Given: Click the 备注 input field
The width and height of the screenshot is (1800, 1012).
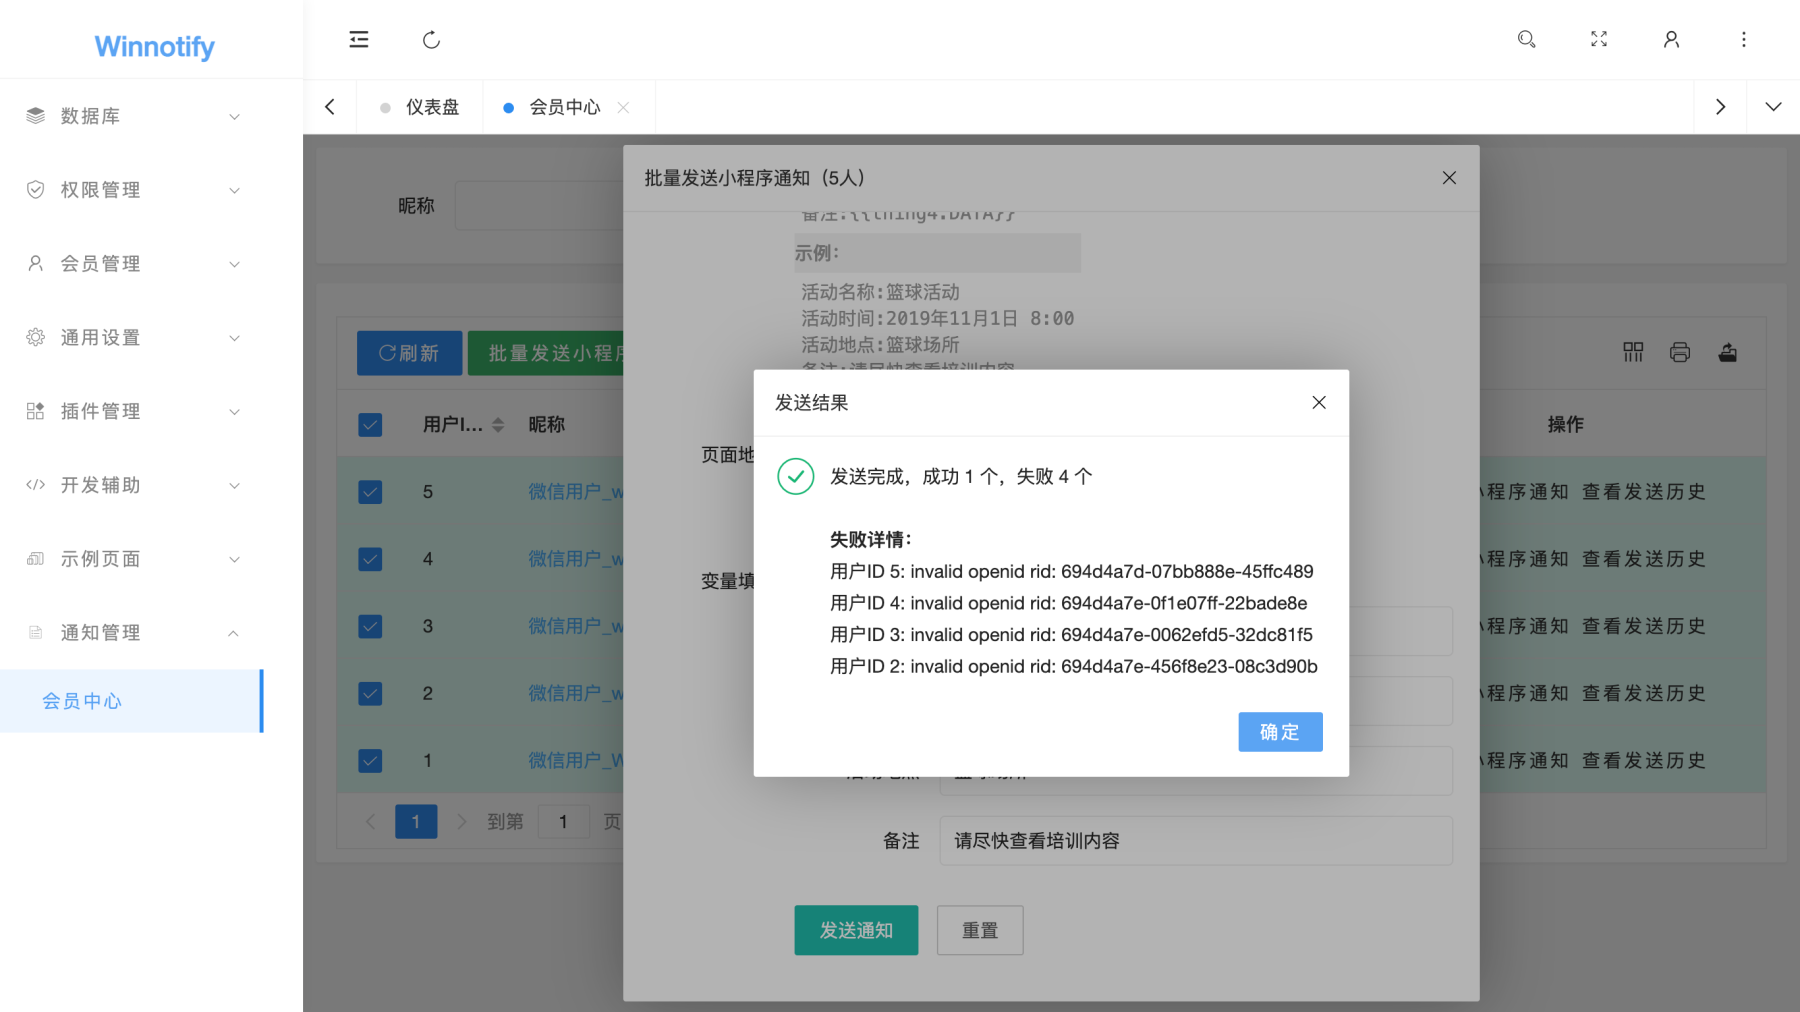Looking at the screenshot, I should tap(1195, 841).
